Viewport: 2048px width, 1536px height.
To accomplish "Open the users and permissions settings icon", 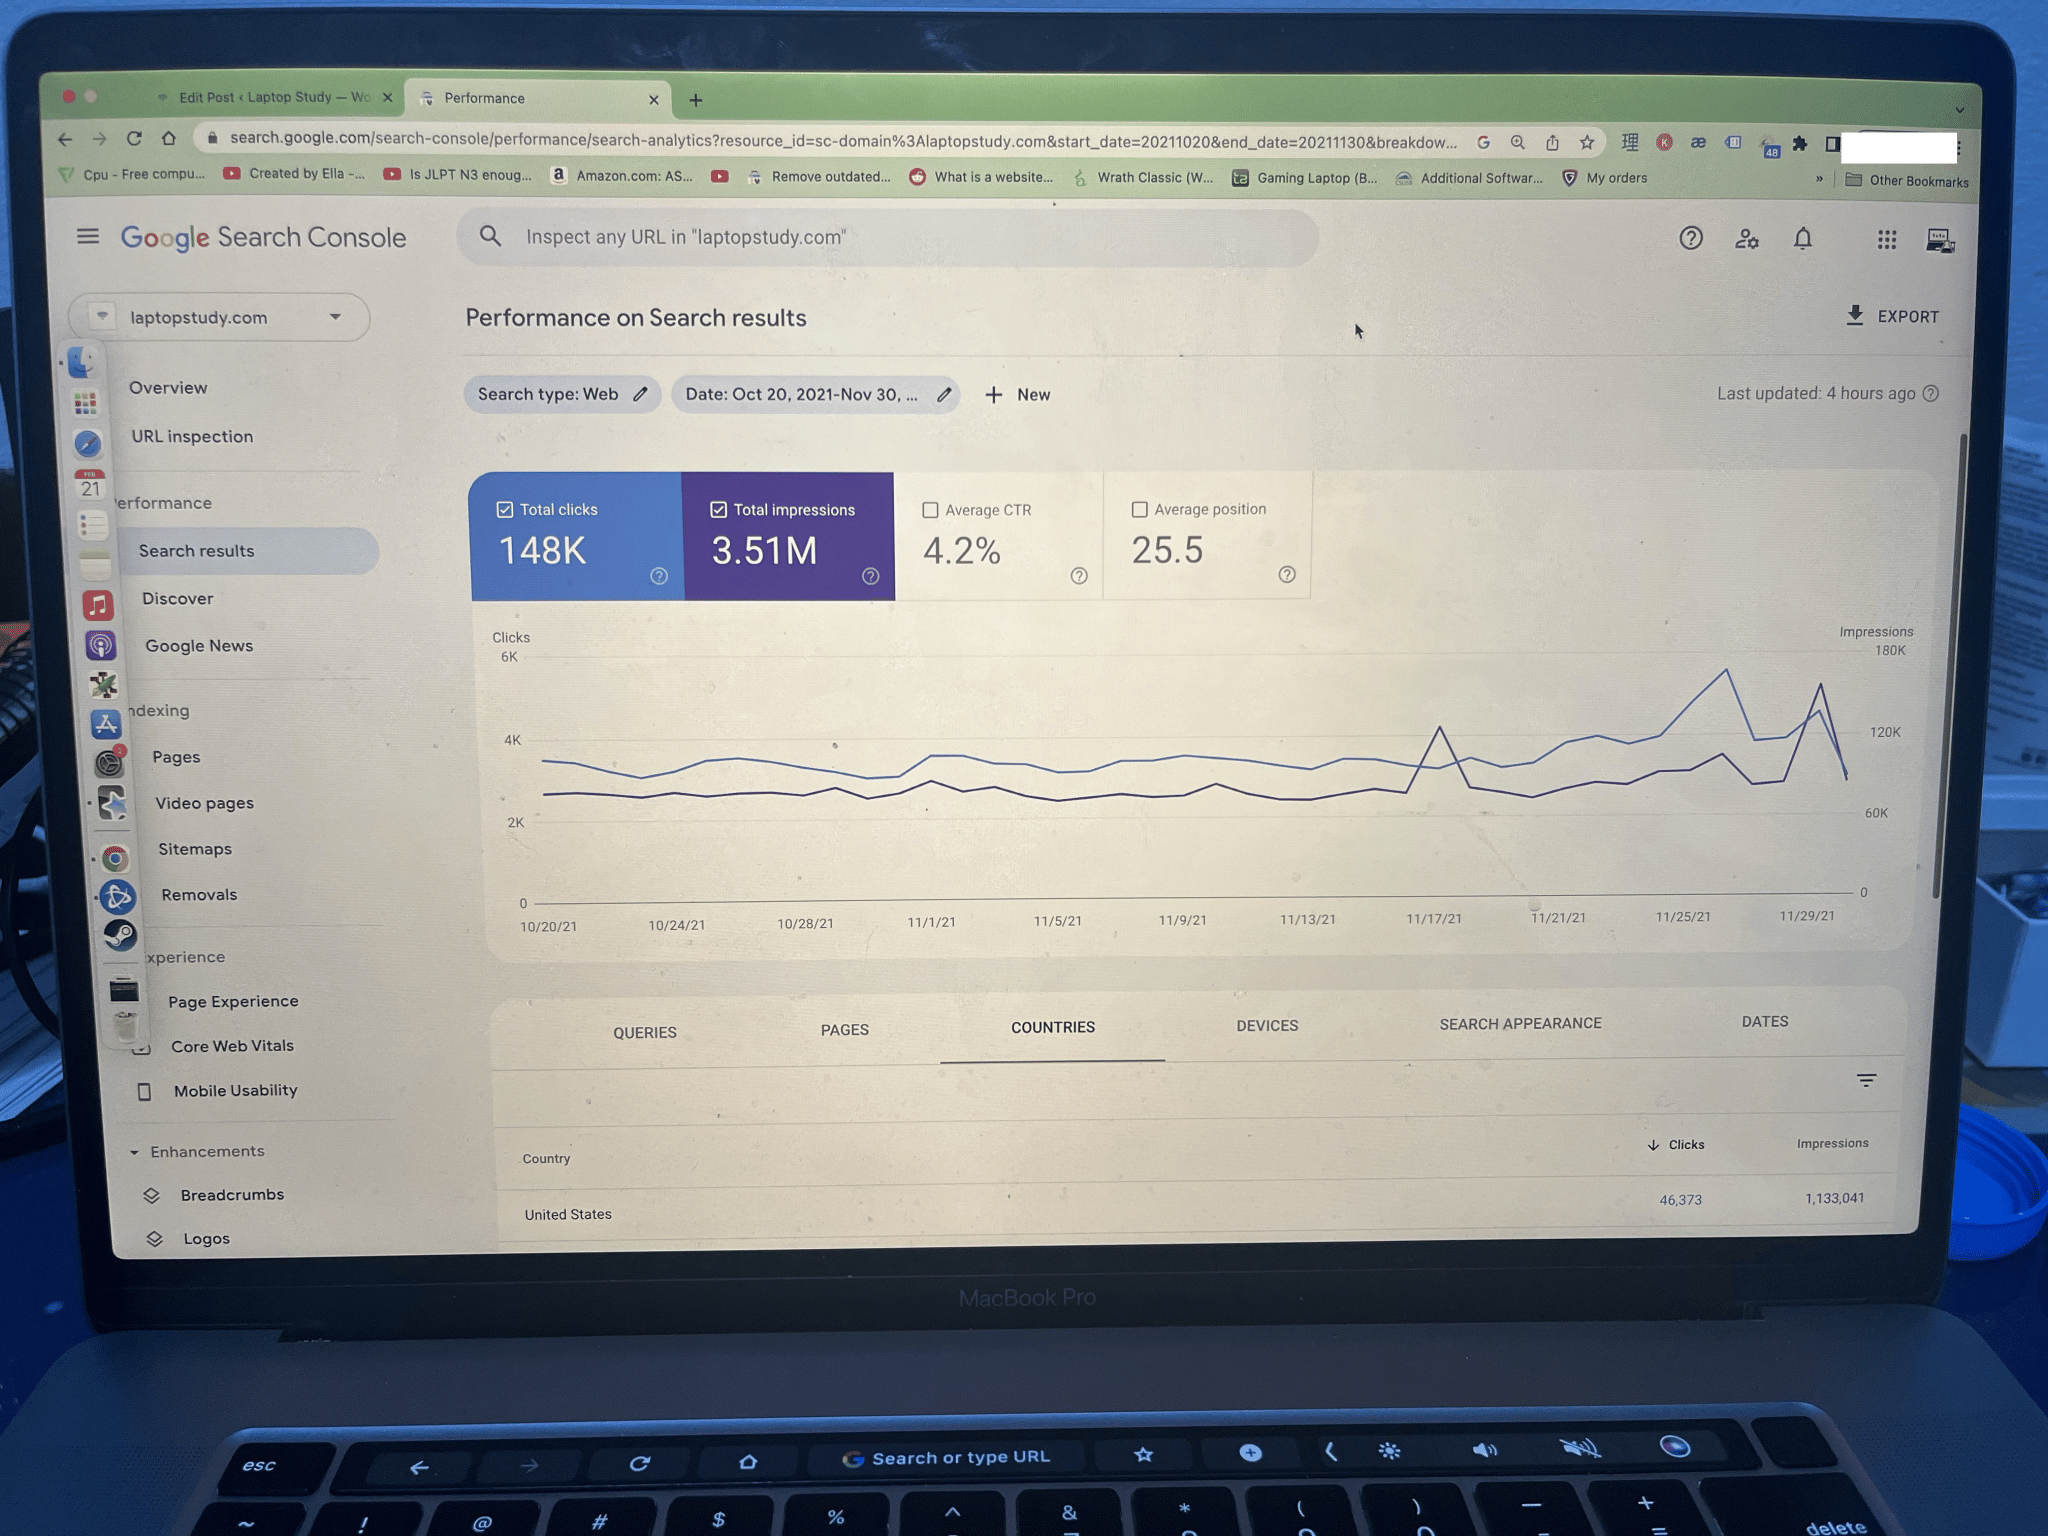I will tap(1746, 239).
